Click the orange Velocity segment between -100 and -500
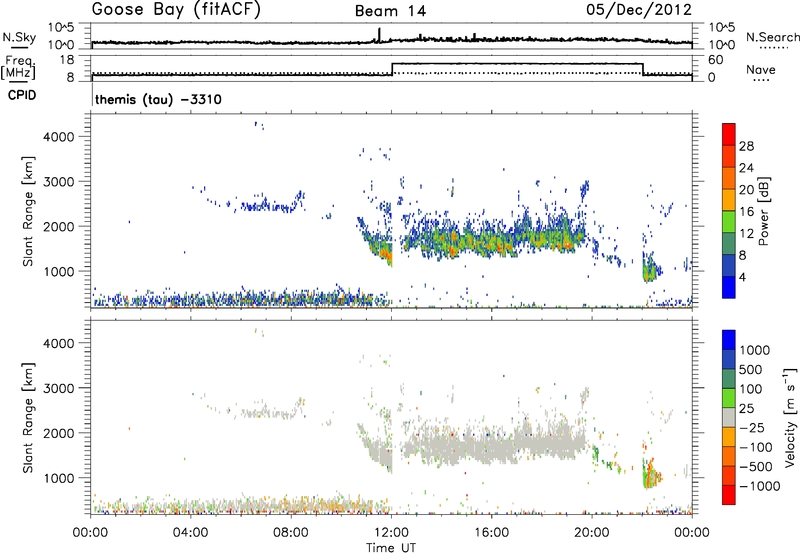The height and width of the screenshot is (554, 800). 729,457
